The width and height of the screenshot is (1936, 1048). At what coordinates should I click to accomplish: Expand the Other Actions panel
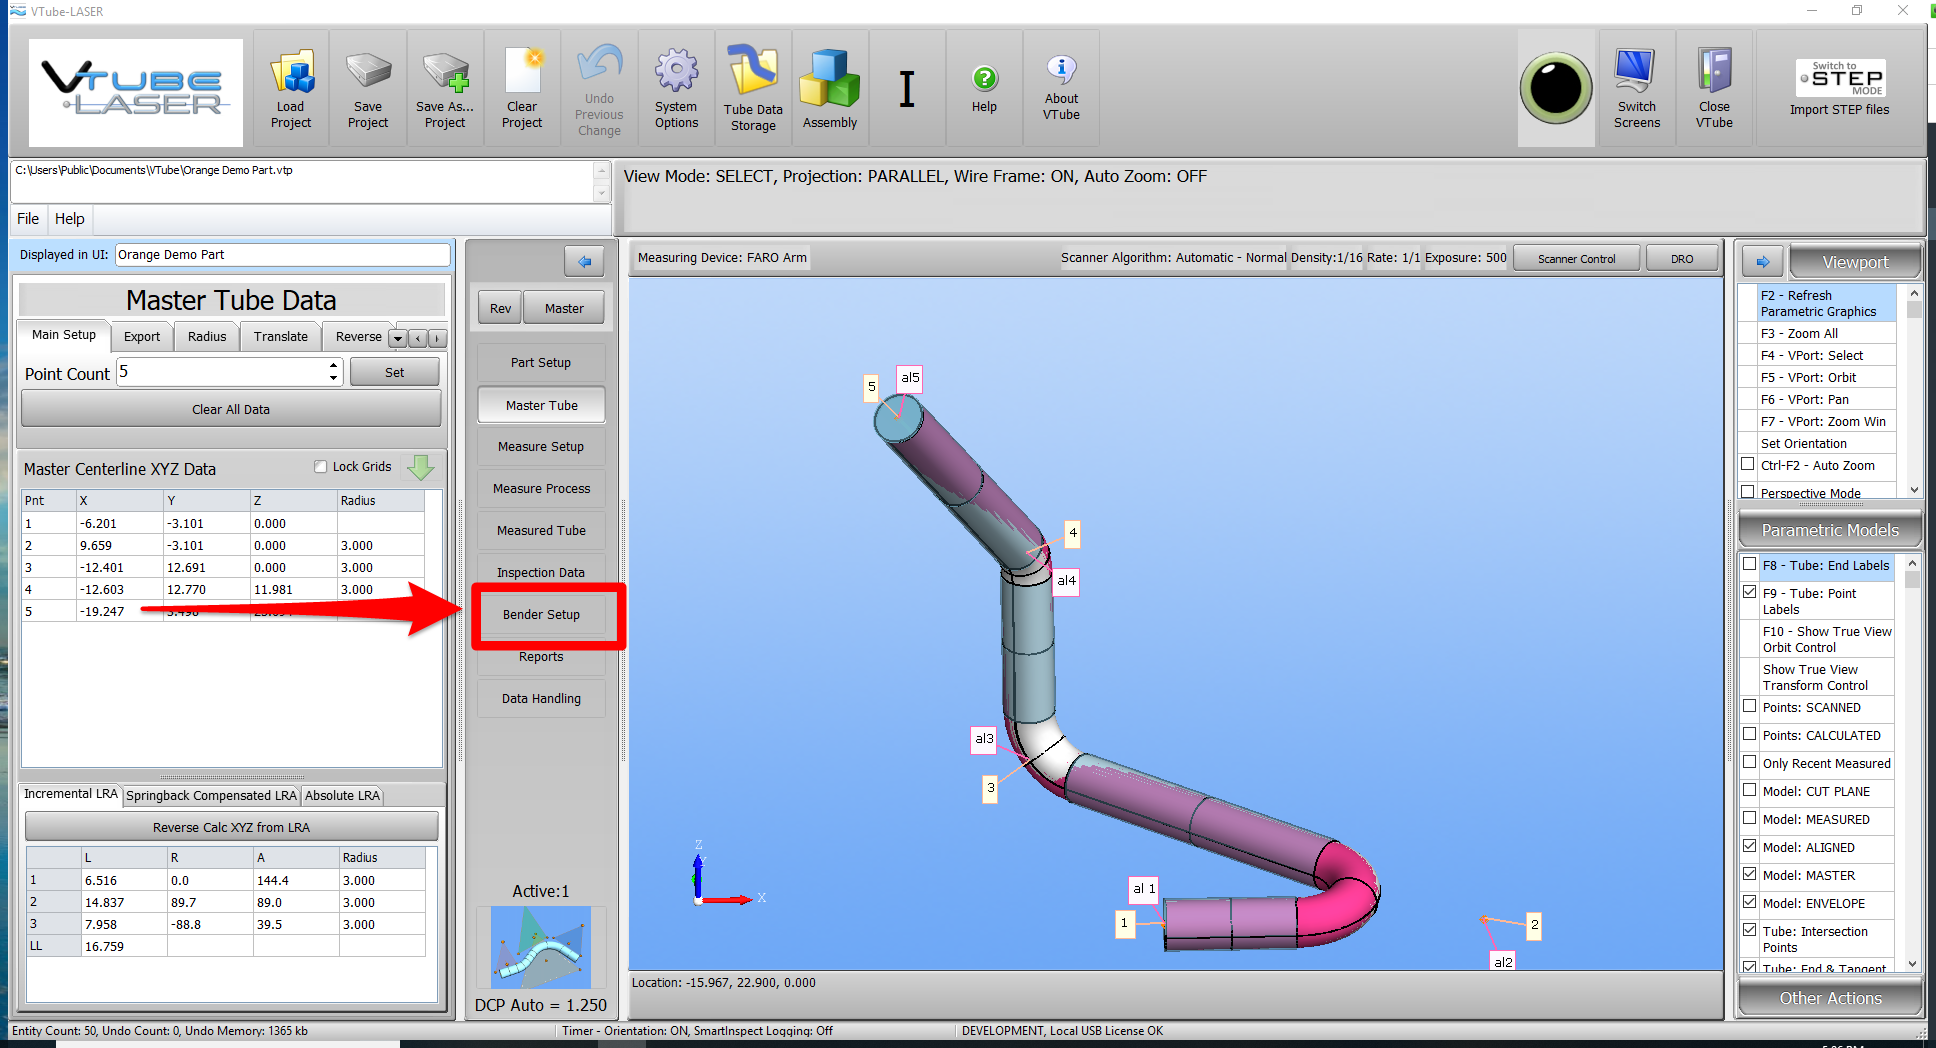click(x=1830, y=998)
